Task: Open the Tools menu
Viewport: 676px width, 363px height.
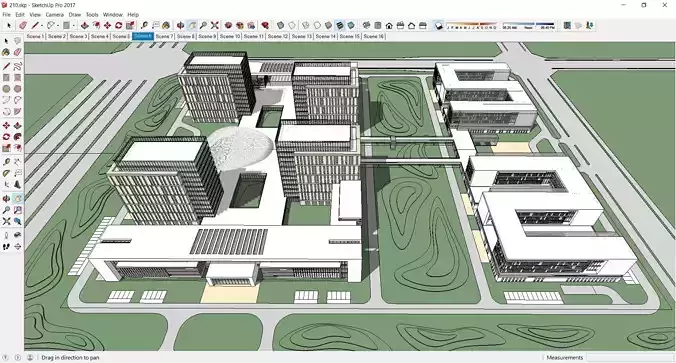Action: coord(92,15)
